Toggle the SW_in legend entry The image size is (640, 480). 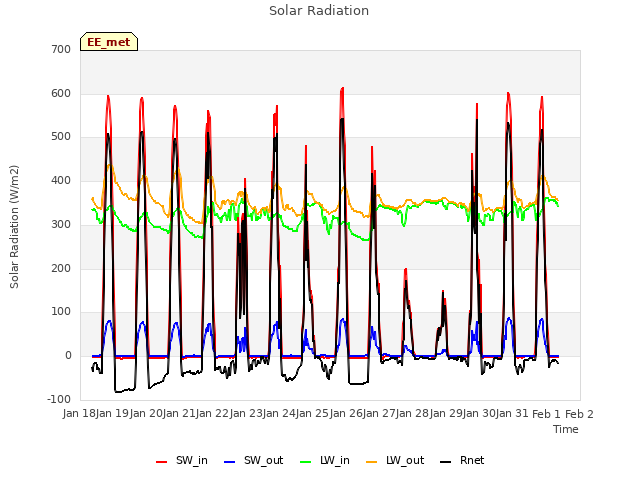182,460
